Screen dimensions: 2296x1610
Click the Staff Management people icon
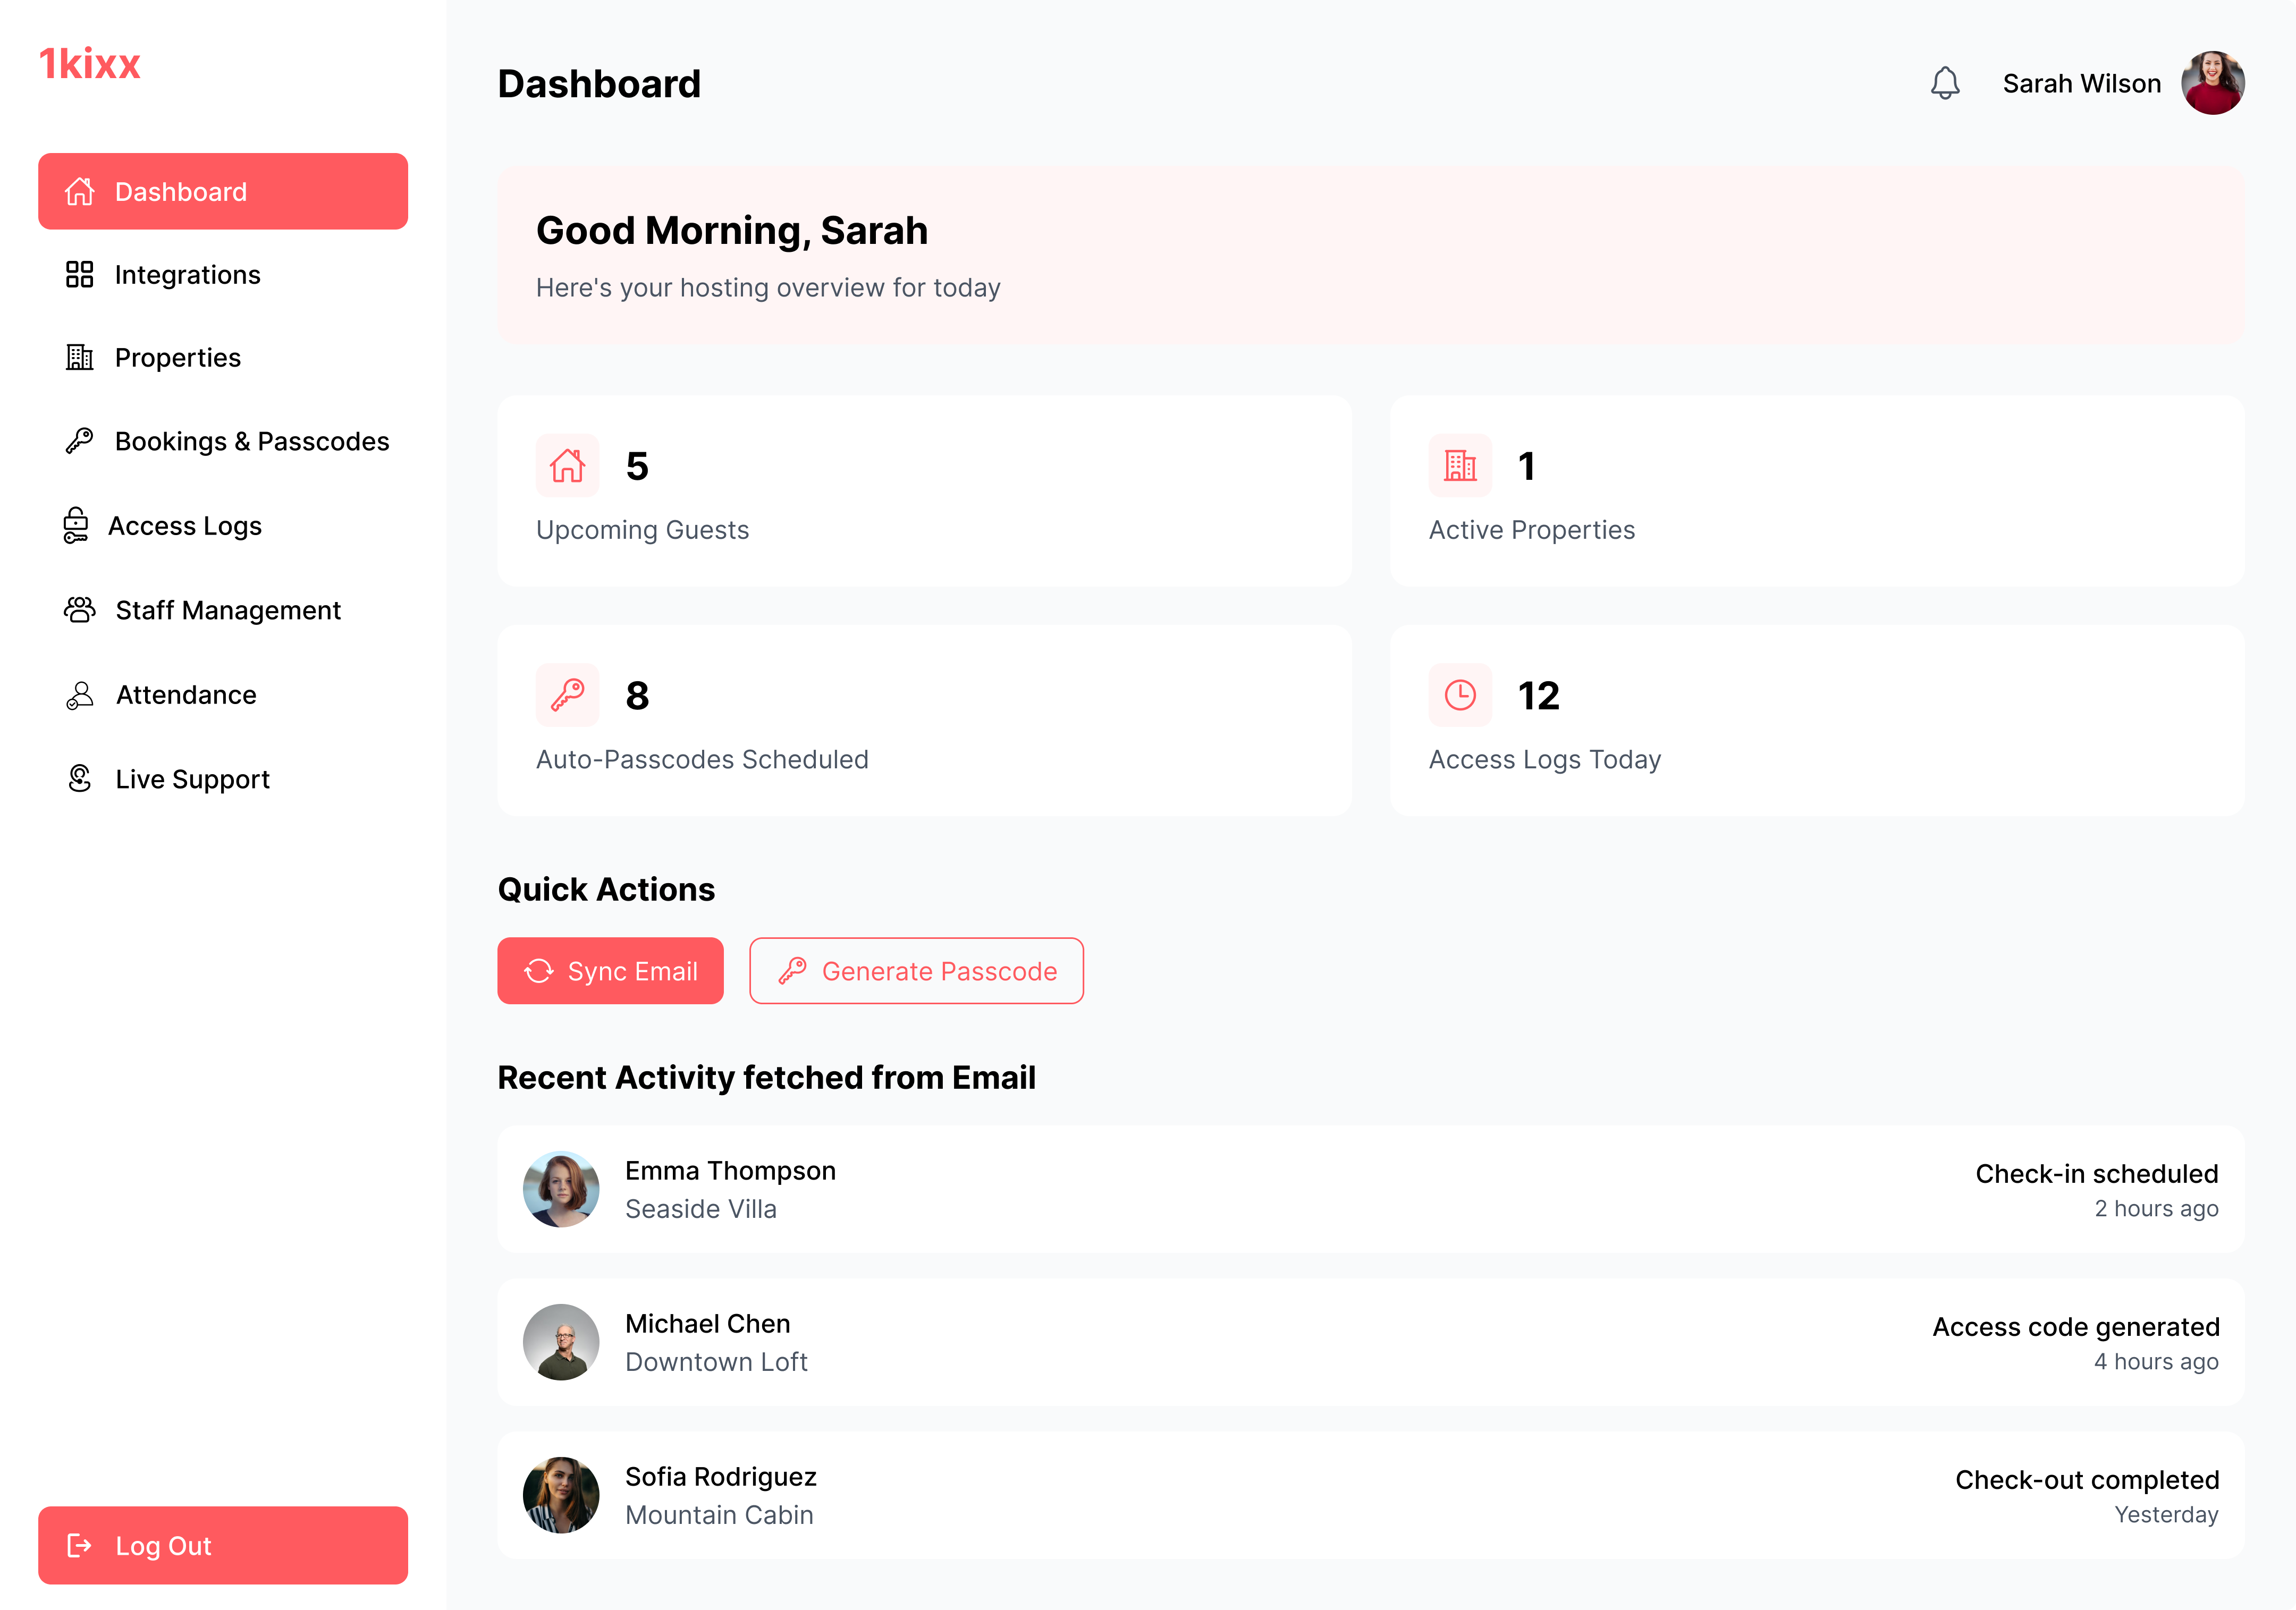(79, 609)
